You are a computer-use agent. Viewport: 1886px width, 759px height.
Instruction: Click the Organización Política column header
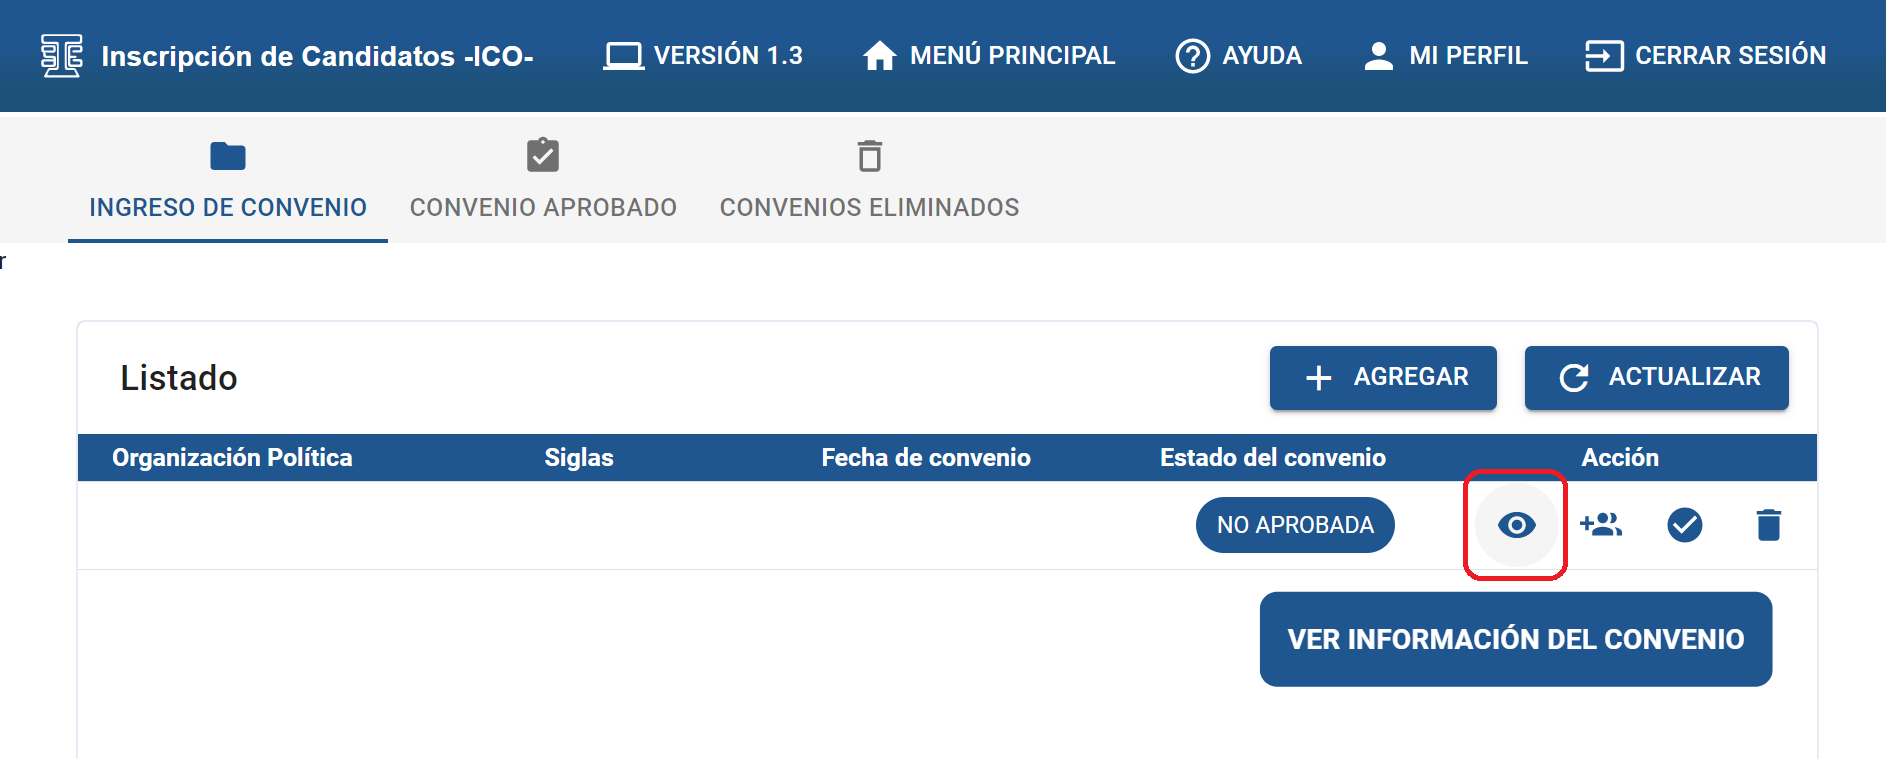(232, 458)
